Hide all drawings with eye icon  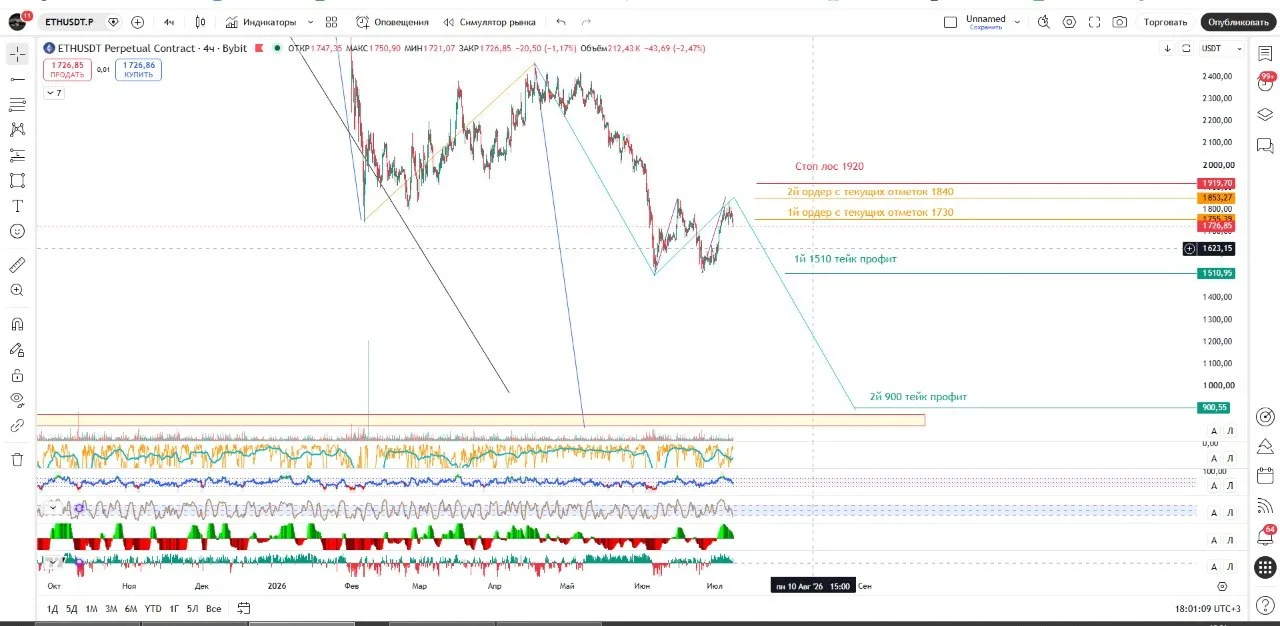17,400
